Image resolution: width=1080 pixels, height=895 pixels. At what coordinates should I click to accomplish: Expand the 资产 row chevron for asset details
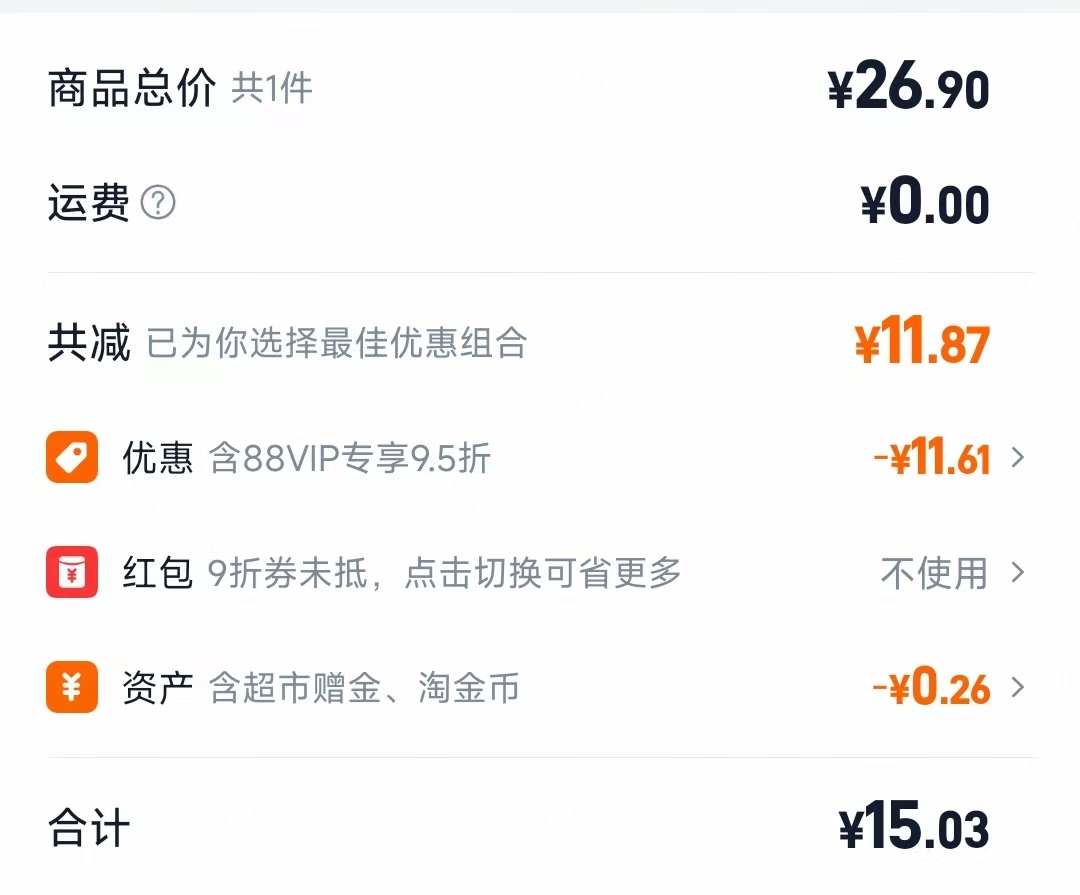click(1018, 688)
